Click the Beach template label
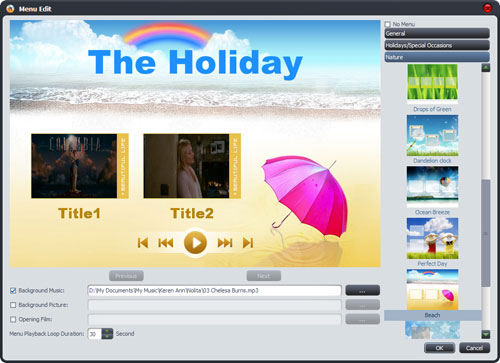Screen dimensions: 500x363 (432, 315)
